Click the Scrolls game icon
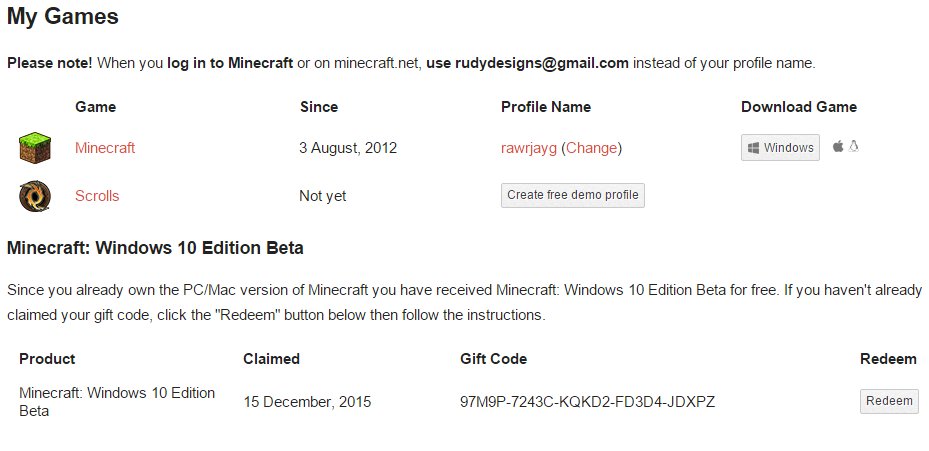Image resolution: width=929 pixels, height=451 pixels. tap(35, 196)
